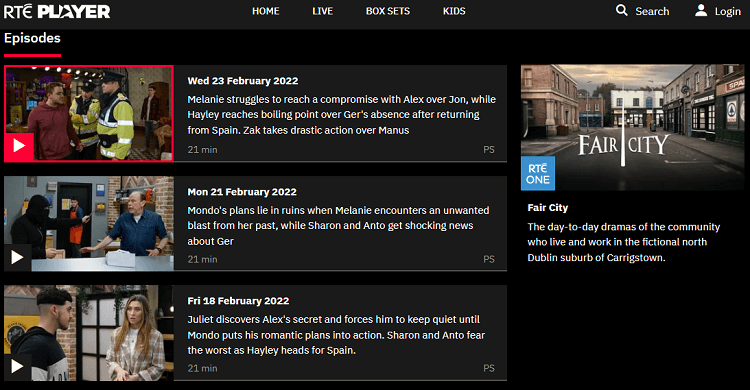The image size is (750, 390).
Task: Play the Fri 18 February 2022 episode
Action: 17,367
